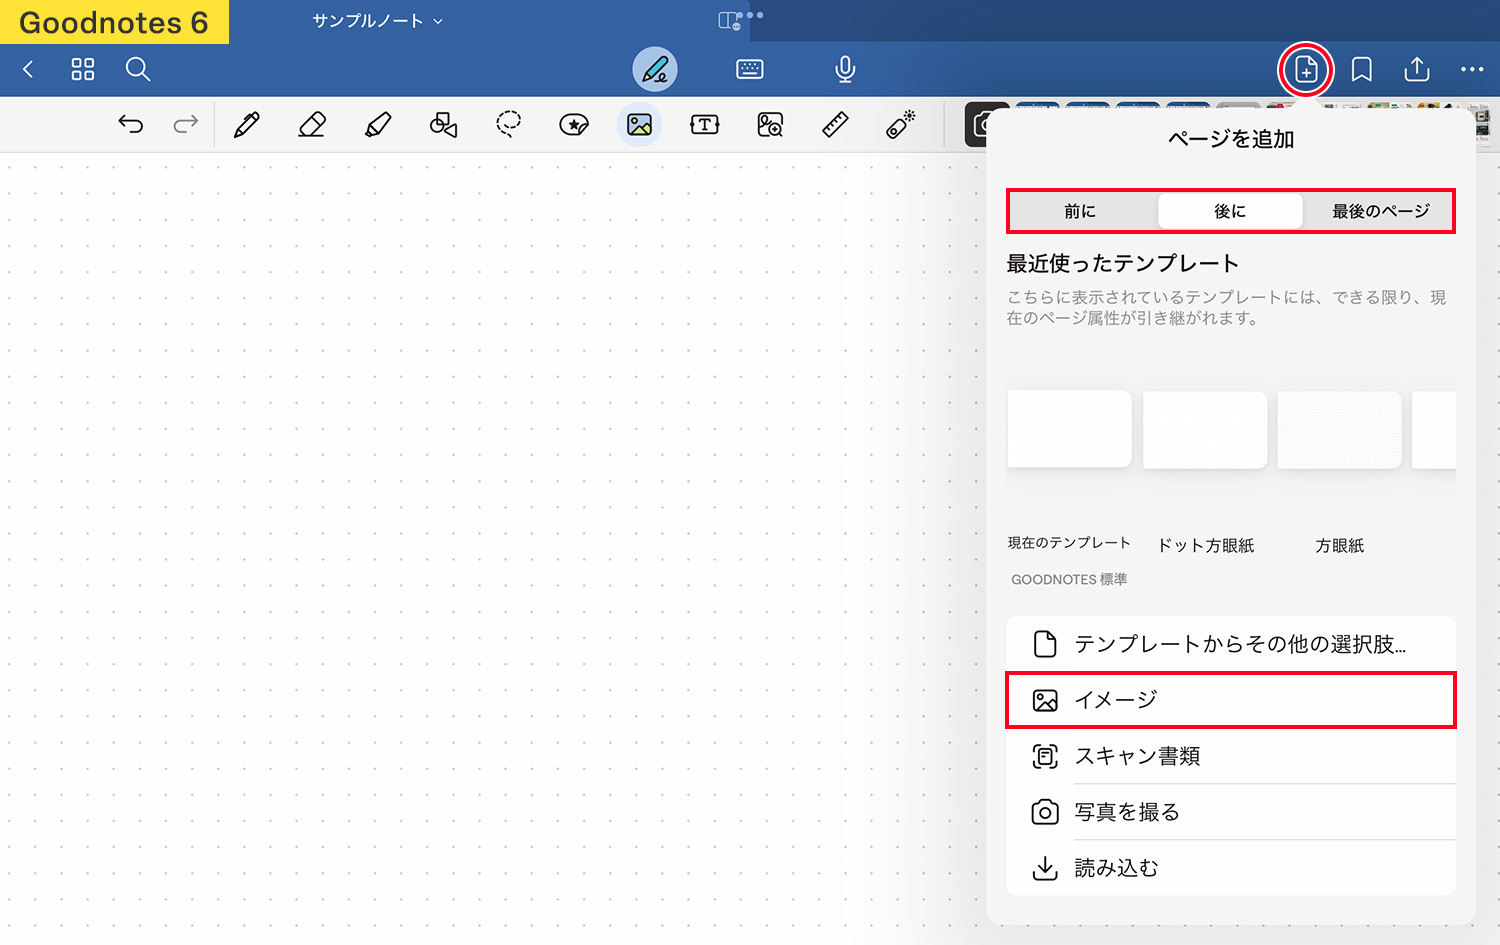Select the Pen tool
The width and height of the screenshot is (1500, 945).
[x=247, y=124]
